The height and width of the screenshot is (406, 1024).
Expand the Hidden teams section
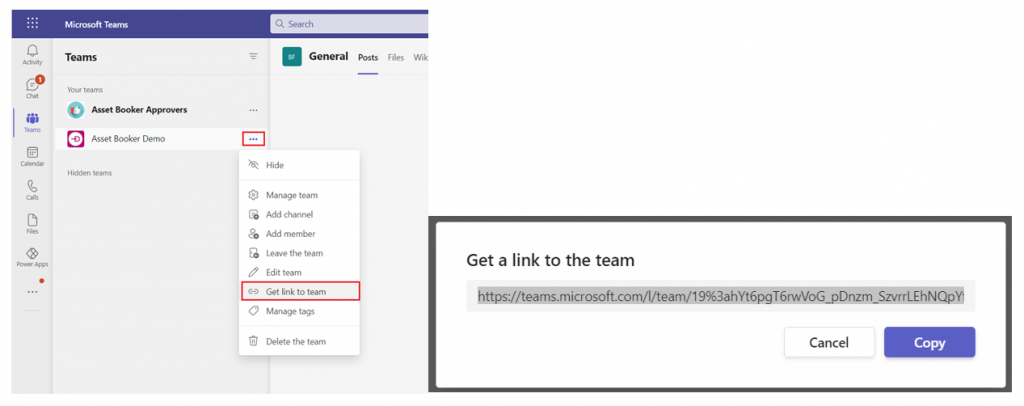(89, 173)
